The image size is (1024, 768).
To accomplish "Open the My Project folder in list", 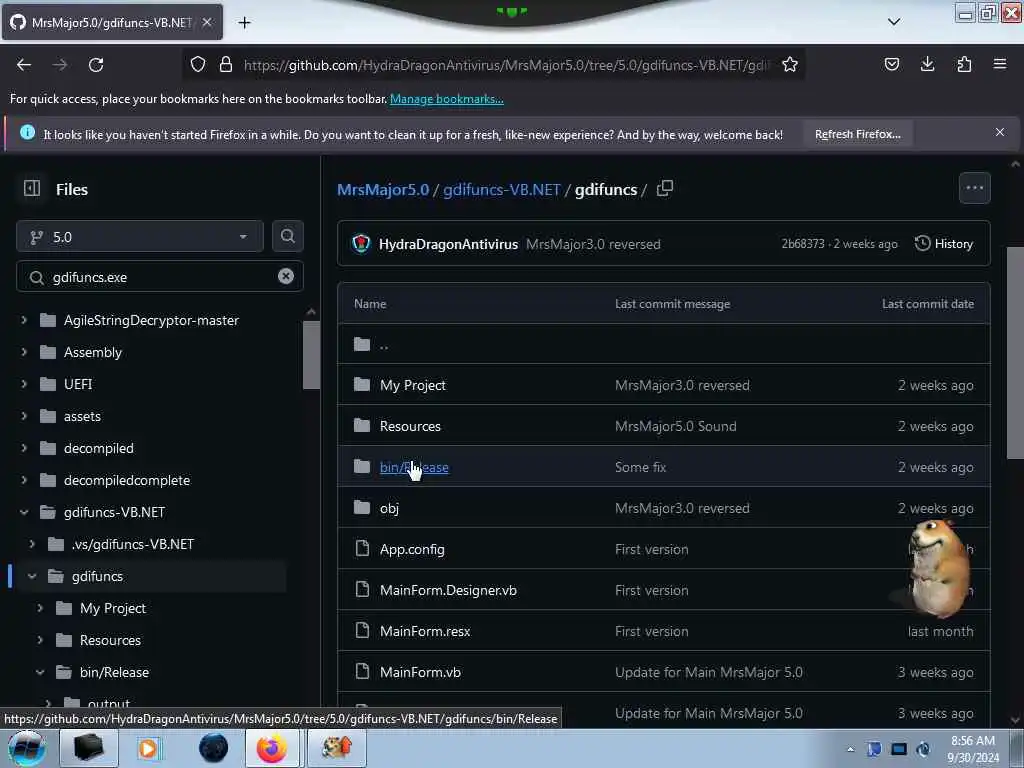I will (x=413, y=385).
